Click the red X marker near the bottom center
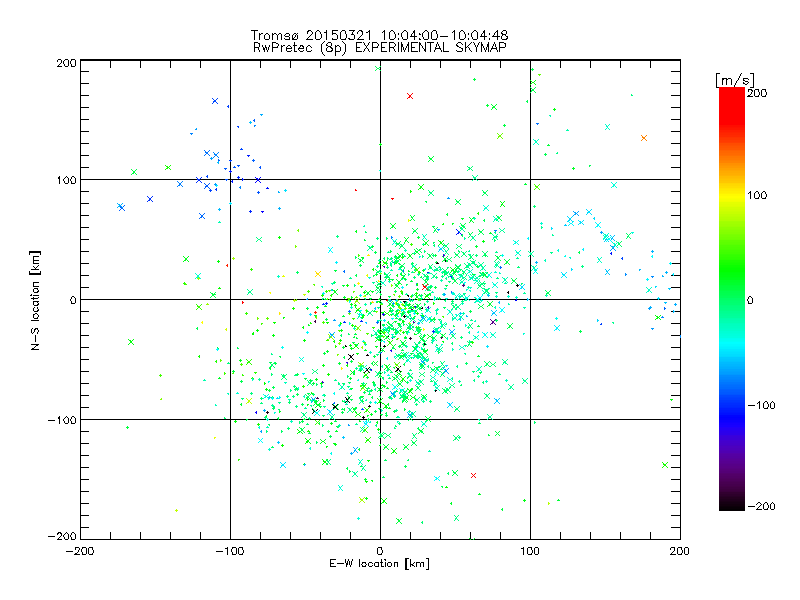Image resolution: width=800 pixels, height=600 pixels. [x=473, y=476]
